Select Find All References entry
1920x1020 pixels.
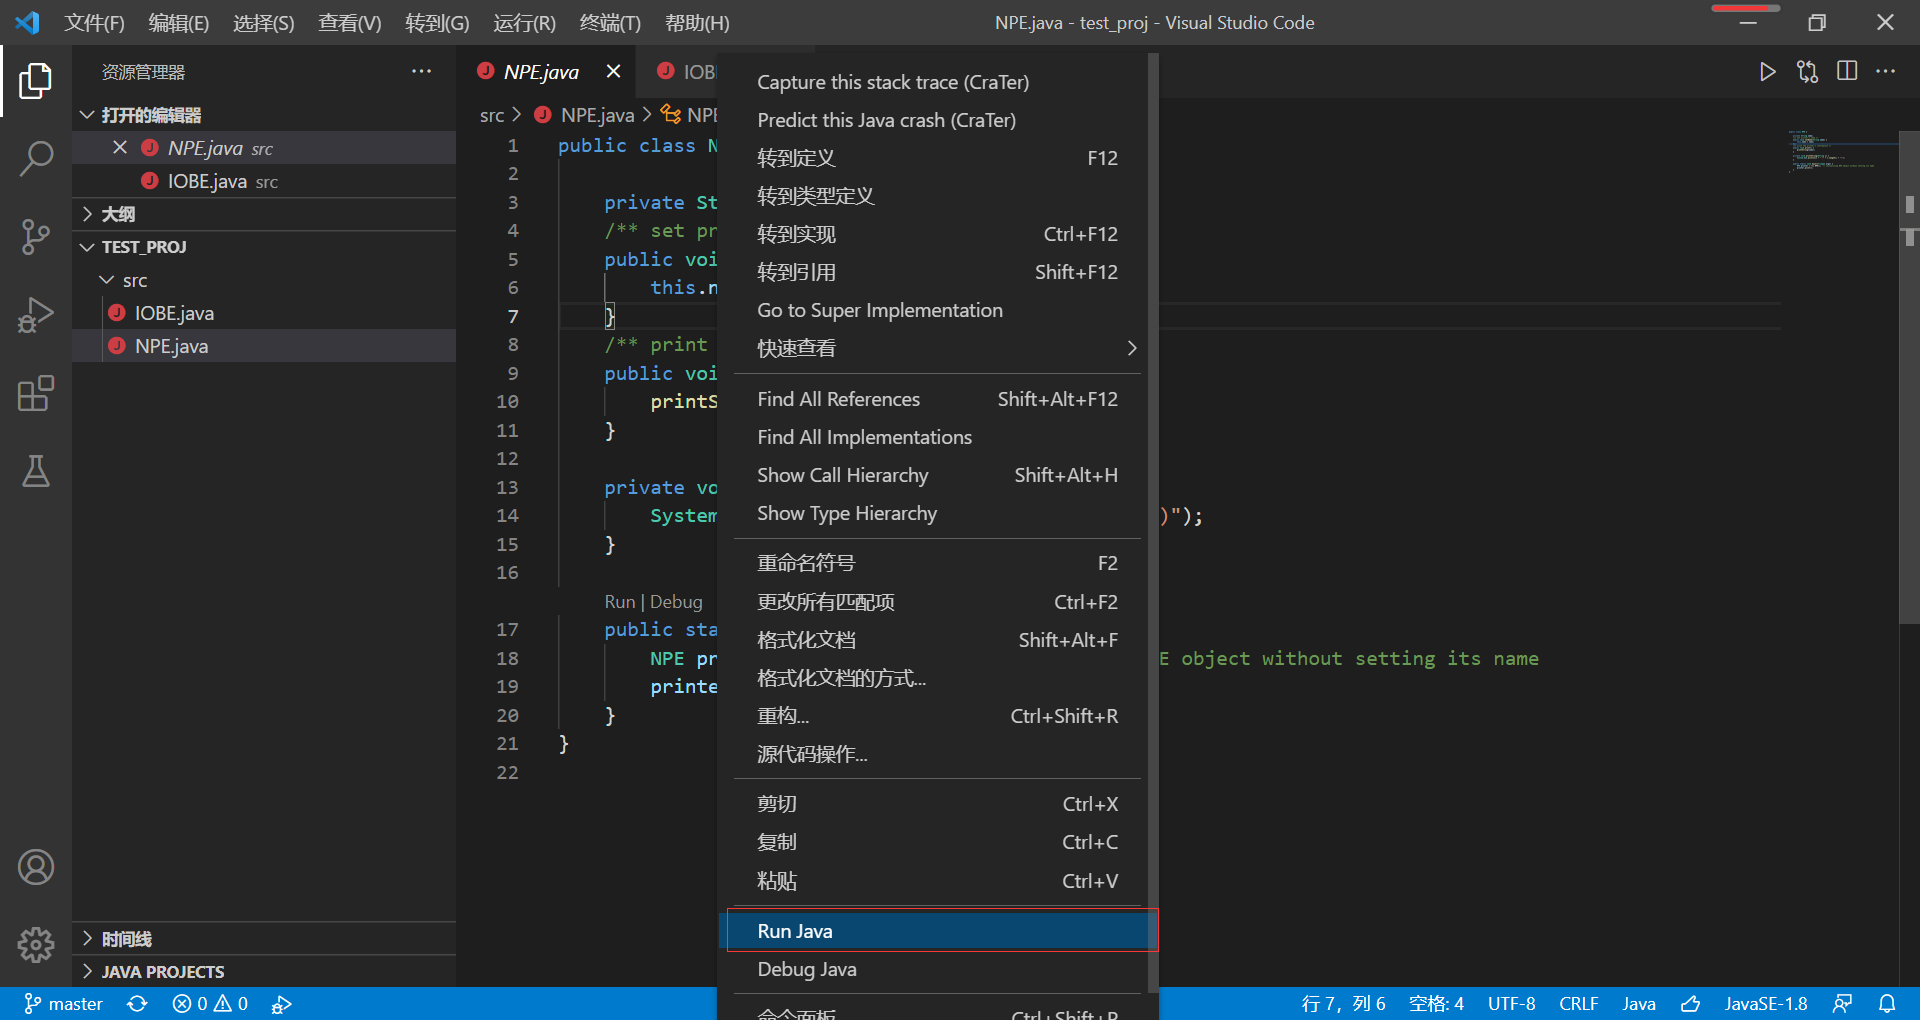938,399
